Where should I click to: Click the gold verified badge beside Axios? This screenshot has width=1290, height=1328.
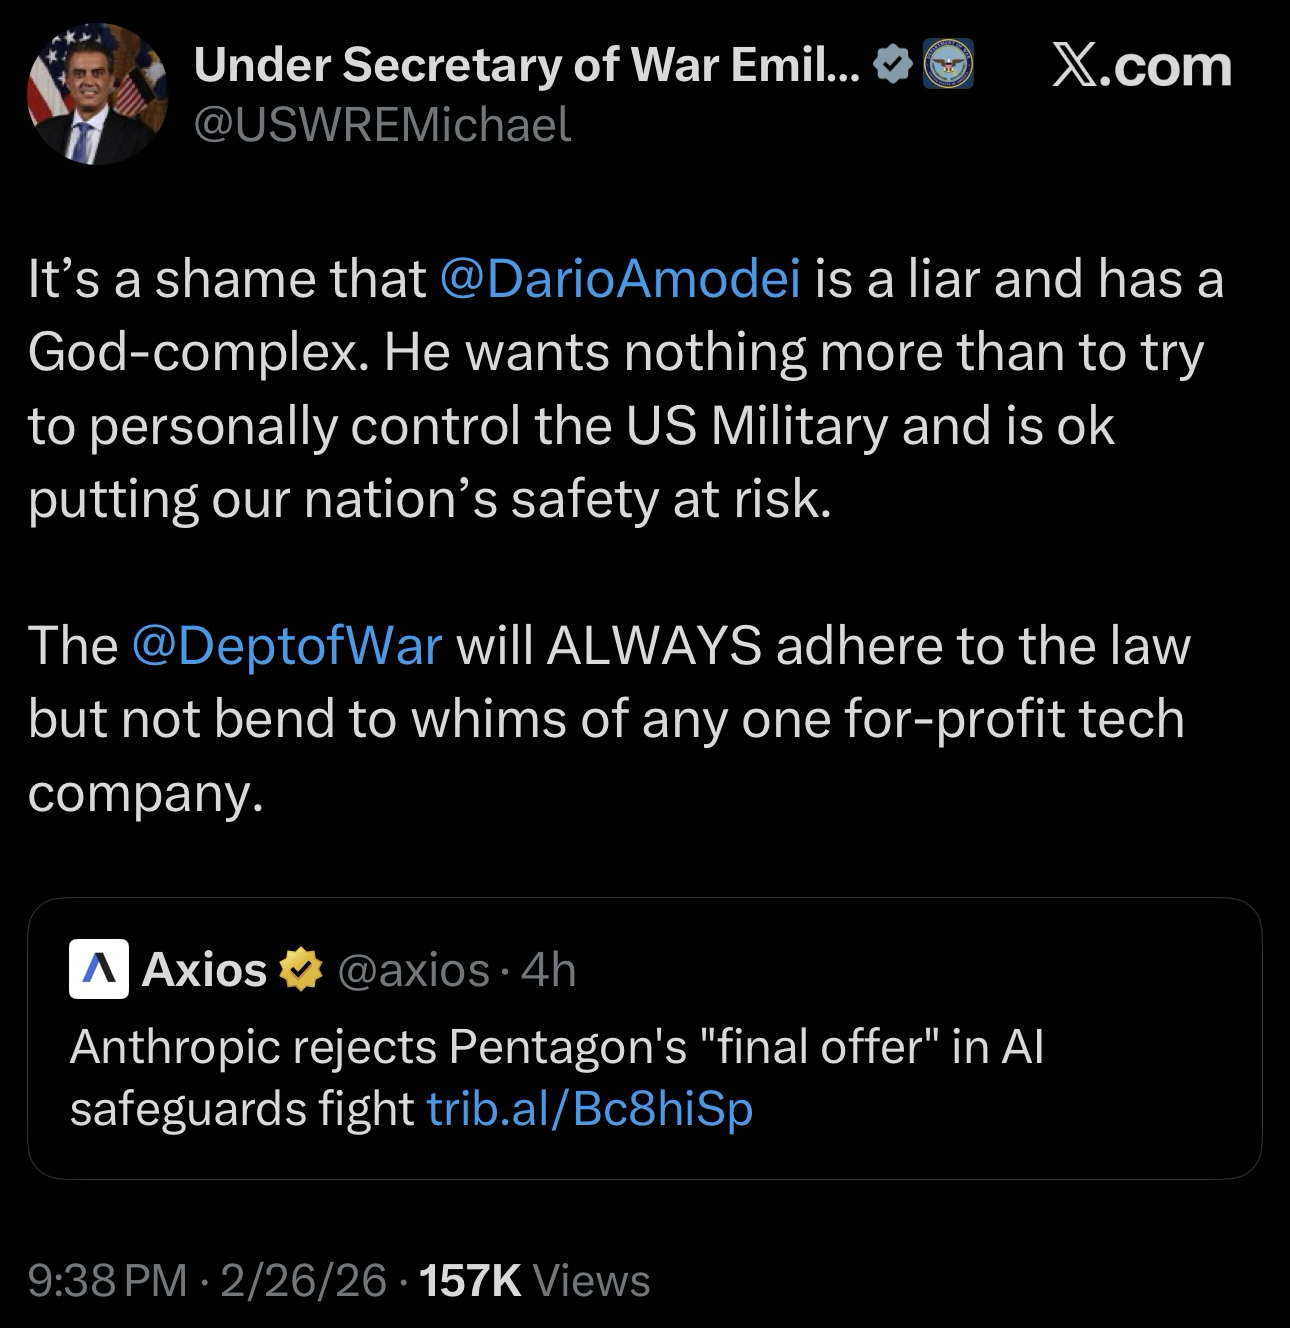(x=300, y=969)
